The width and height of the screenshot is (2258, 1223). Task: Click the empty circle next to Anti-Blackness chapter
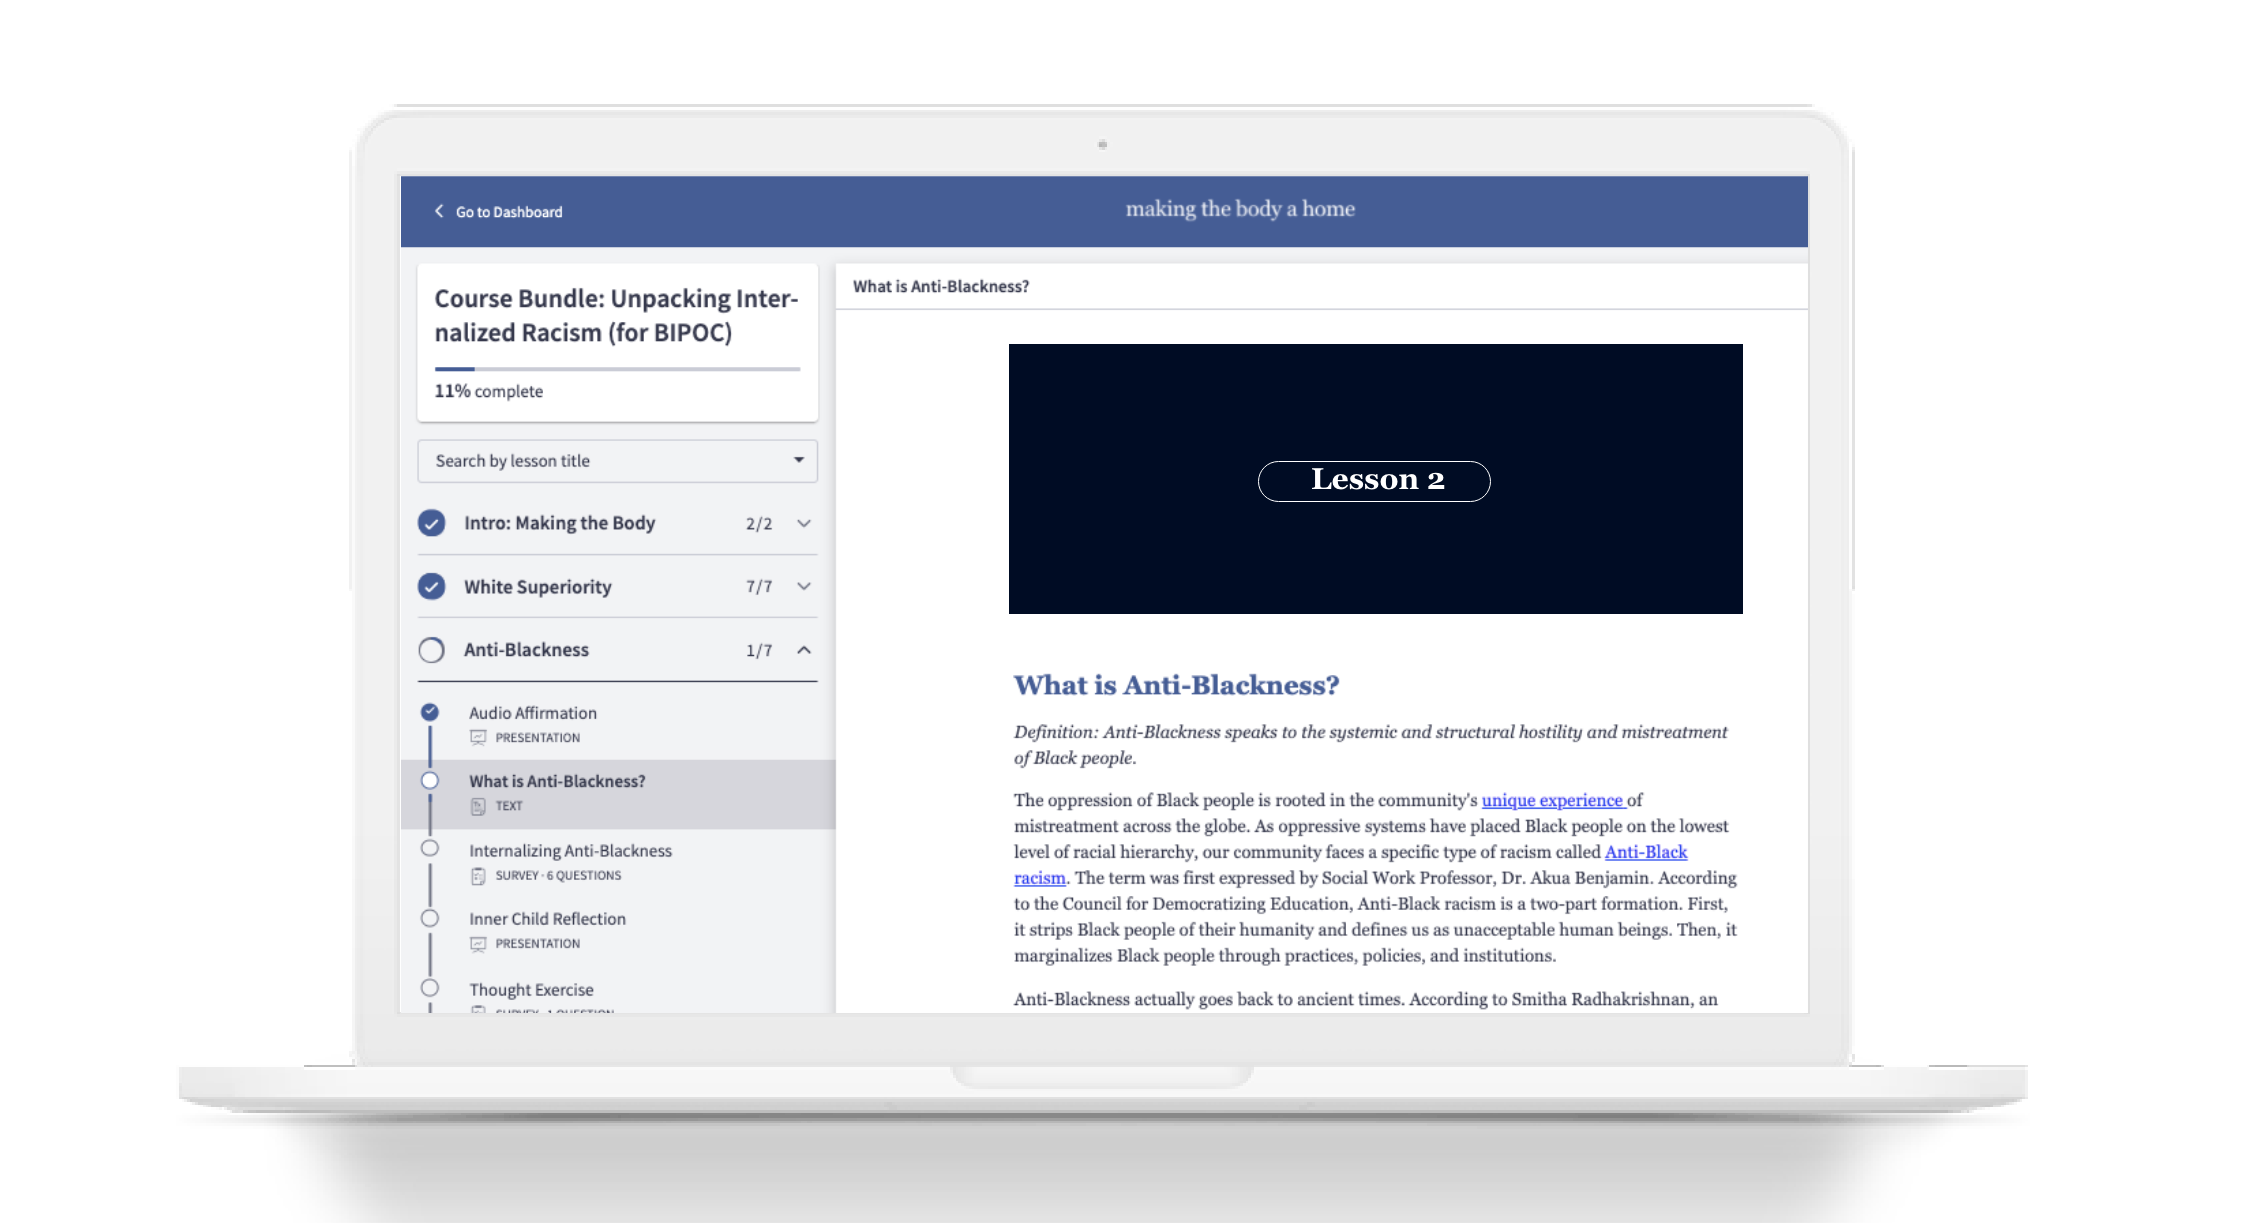pos(431,650)
